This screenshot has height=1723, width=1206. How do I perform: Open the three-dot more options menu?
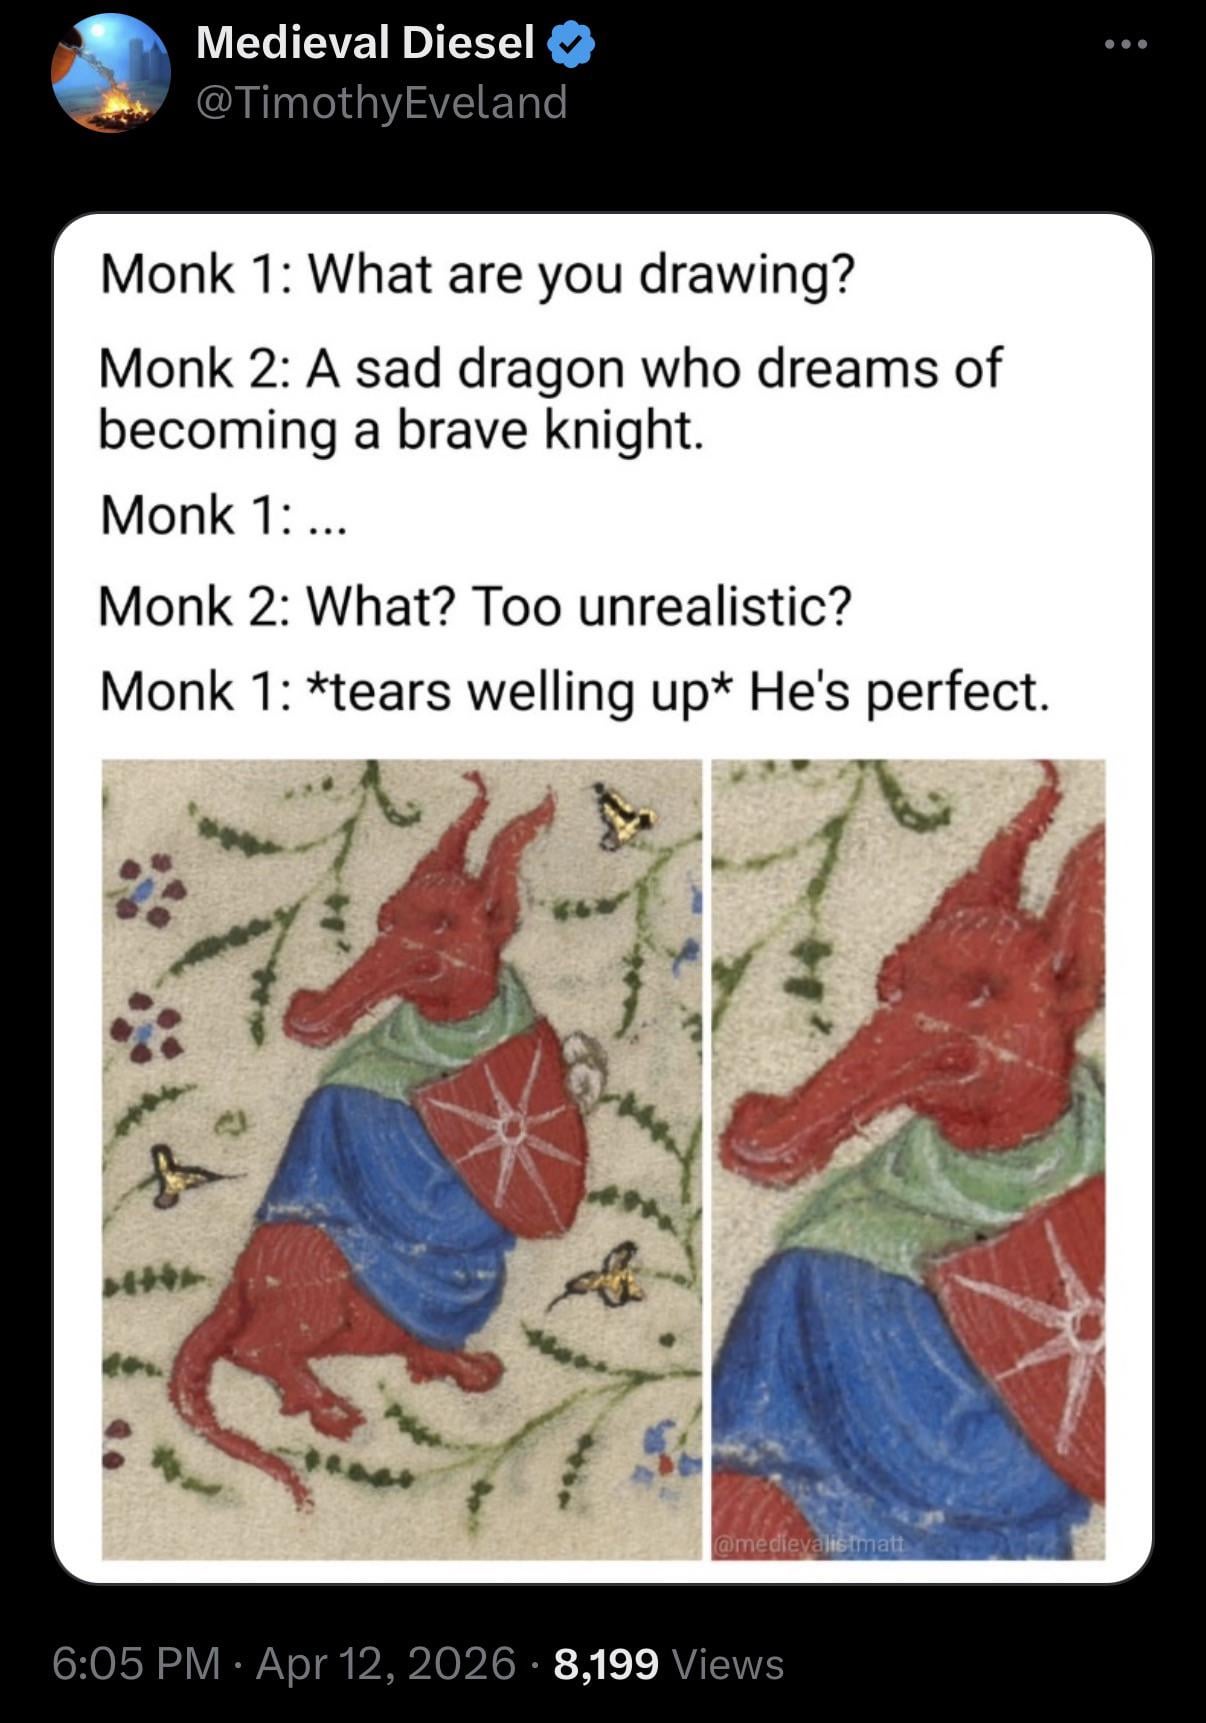coord(1126,45)
